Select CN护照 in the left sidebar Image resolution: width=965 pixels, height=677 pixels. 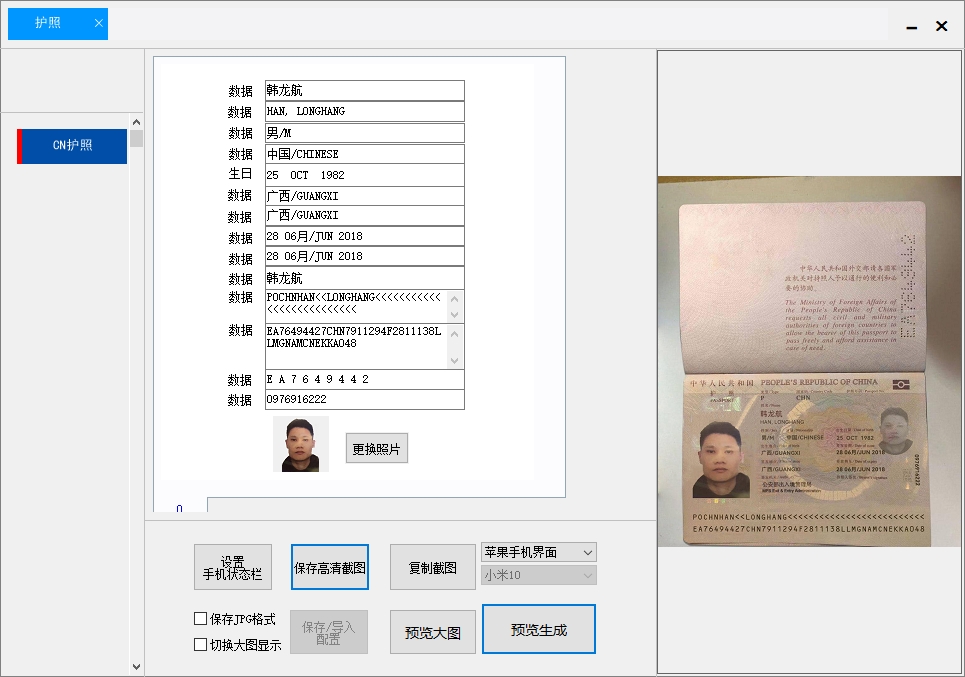(x=70, y=146)
